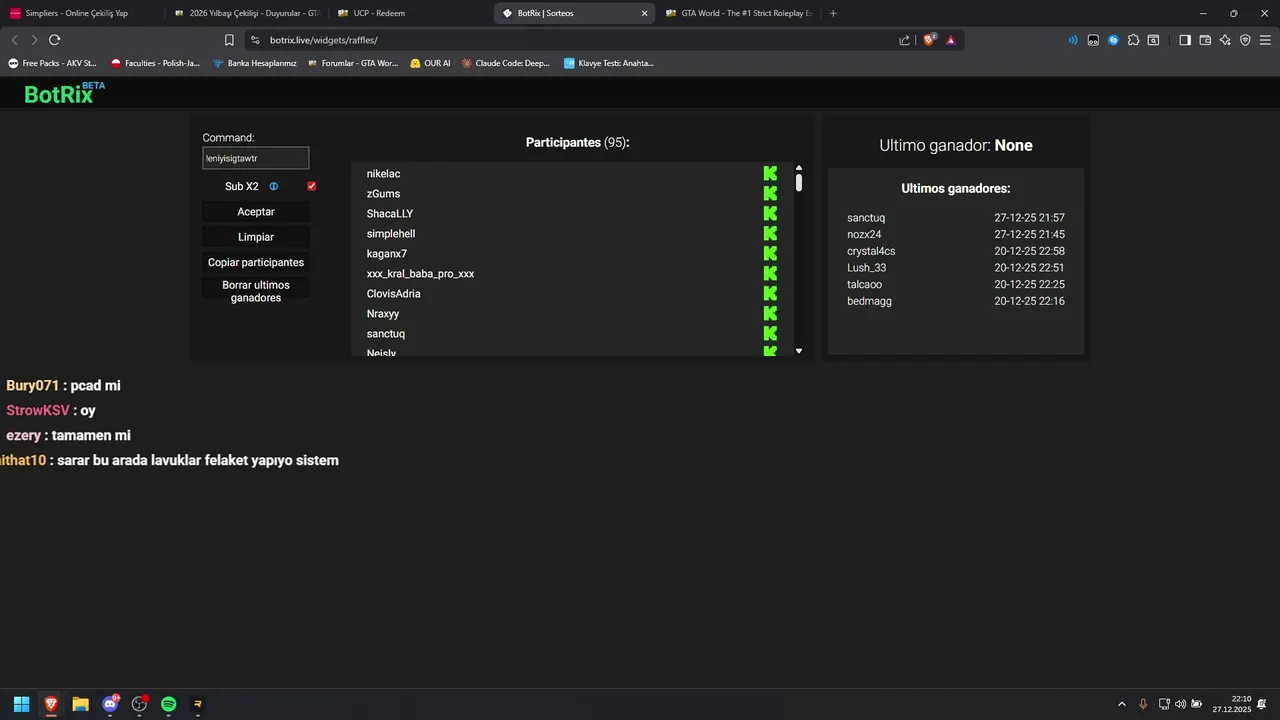The width and height of the screenshot is (1280, 720).
Task: Open File Explorer from the taskbar
Action: pyautogui.click(x=81, y=704)
